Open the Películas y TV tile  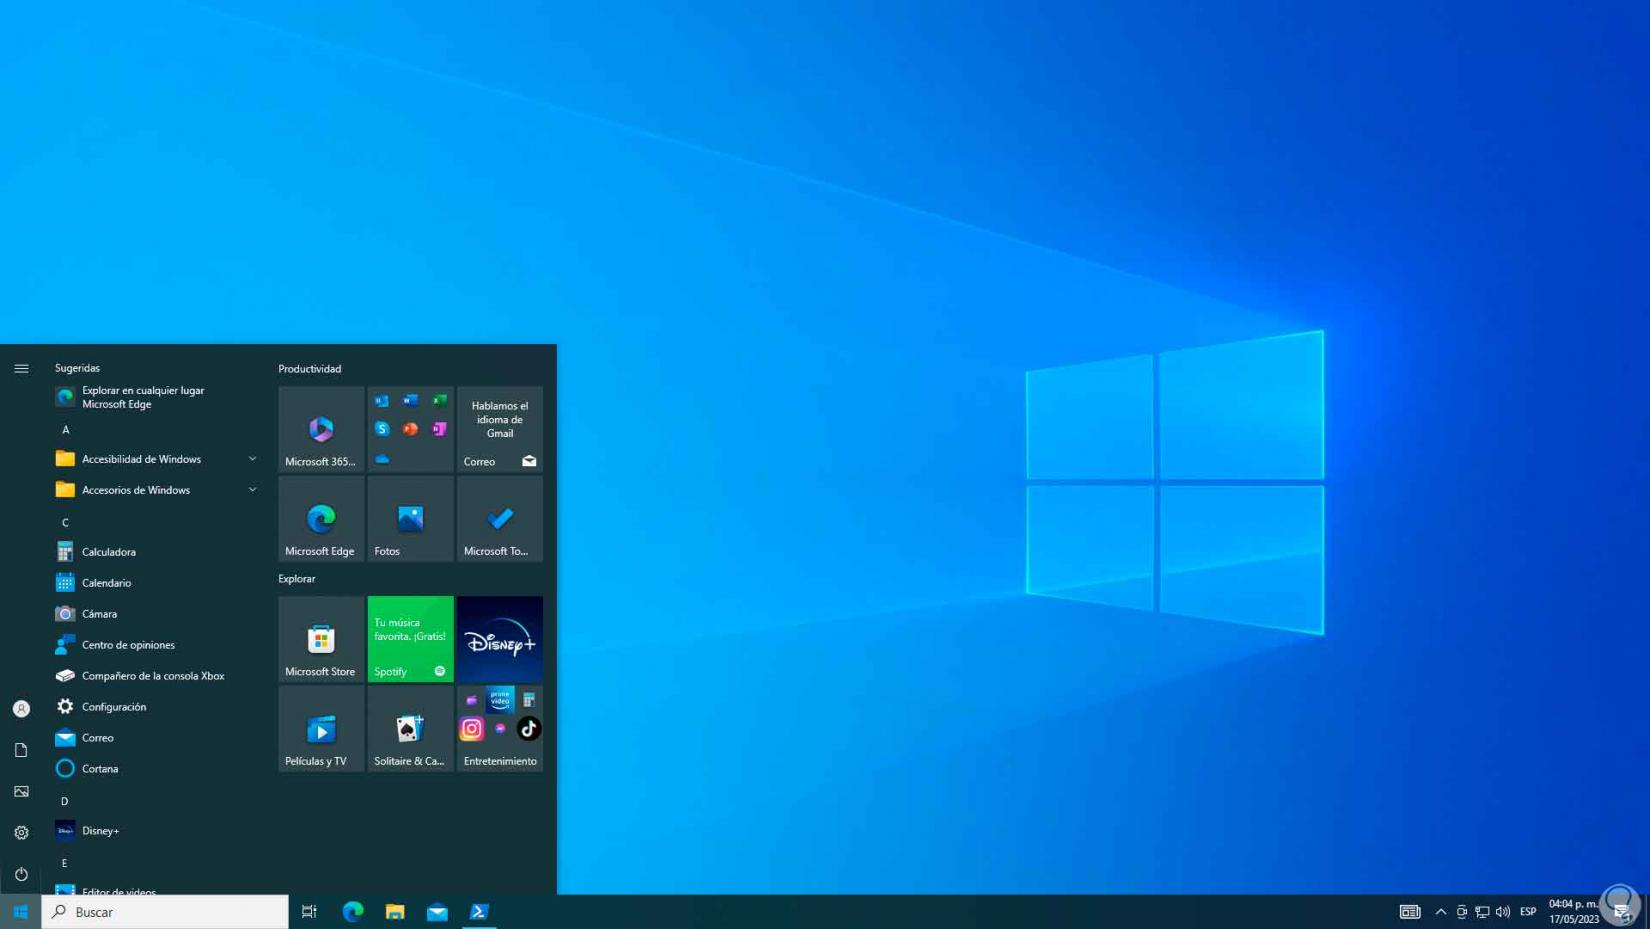321,729
